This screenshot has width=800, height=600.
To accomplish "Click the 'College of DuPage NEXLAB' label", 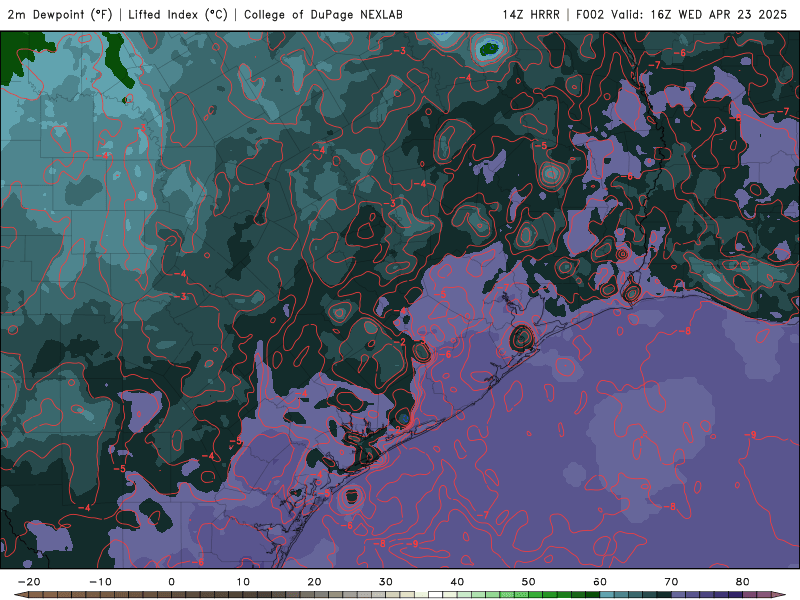I will click(323, 15).
